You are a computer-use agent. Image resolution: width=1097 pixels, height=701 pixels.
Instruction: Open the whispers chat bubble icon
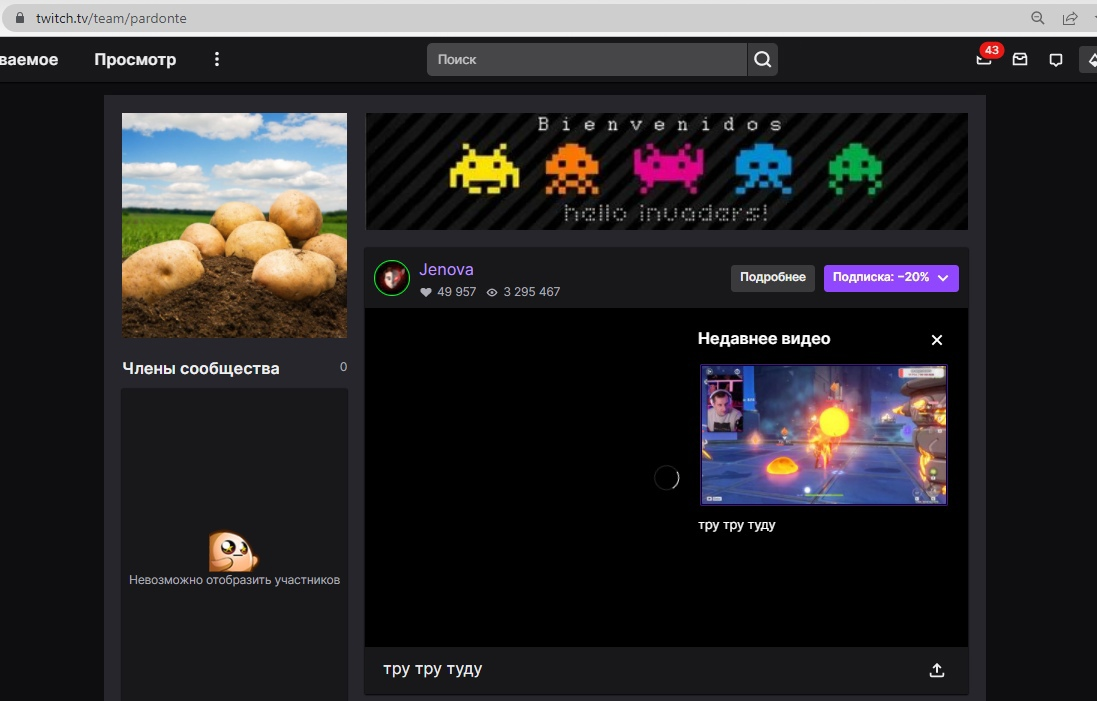[1056, 59]
